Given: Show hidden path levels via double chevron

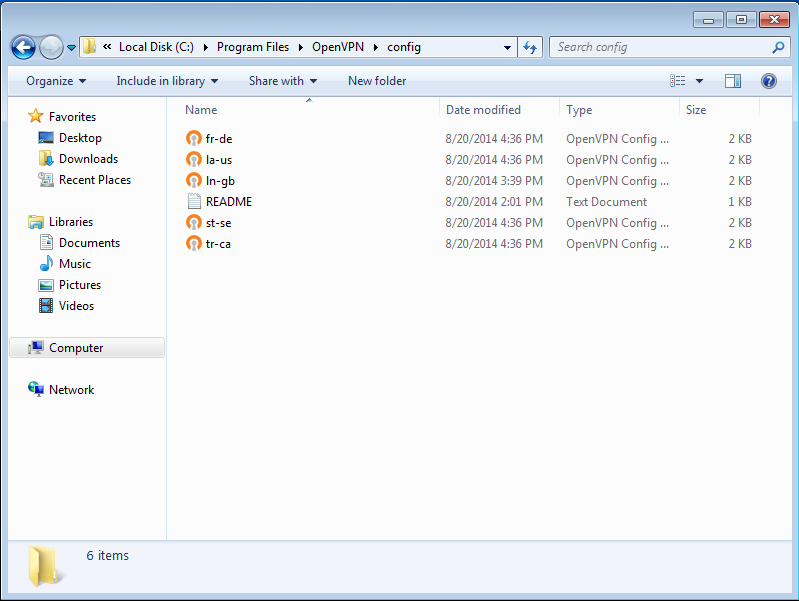Looking at the screenshot, I should pyautogui.click(x=107, y=47).
